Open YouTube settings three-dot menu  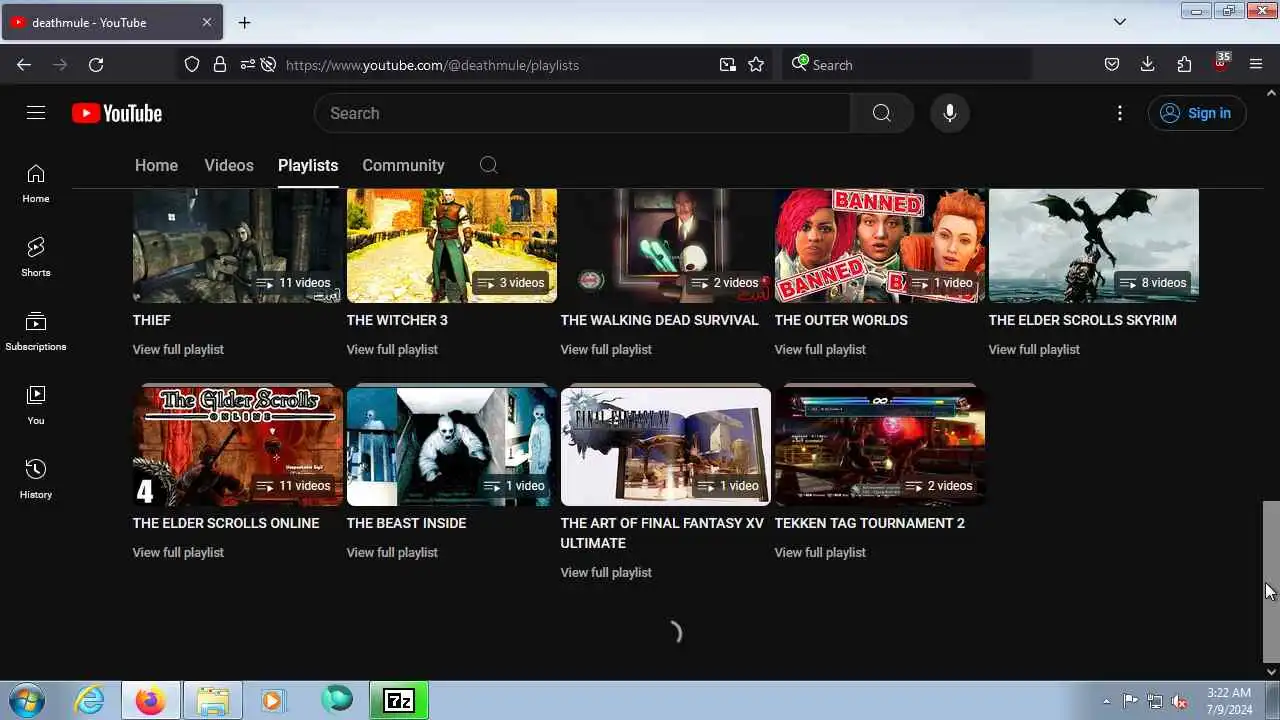(x=1120, y=113)
